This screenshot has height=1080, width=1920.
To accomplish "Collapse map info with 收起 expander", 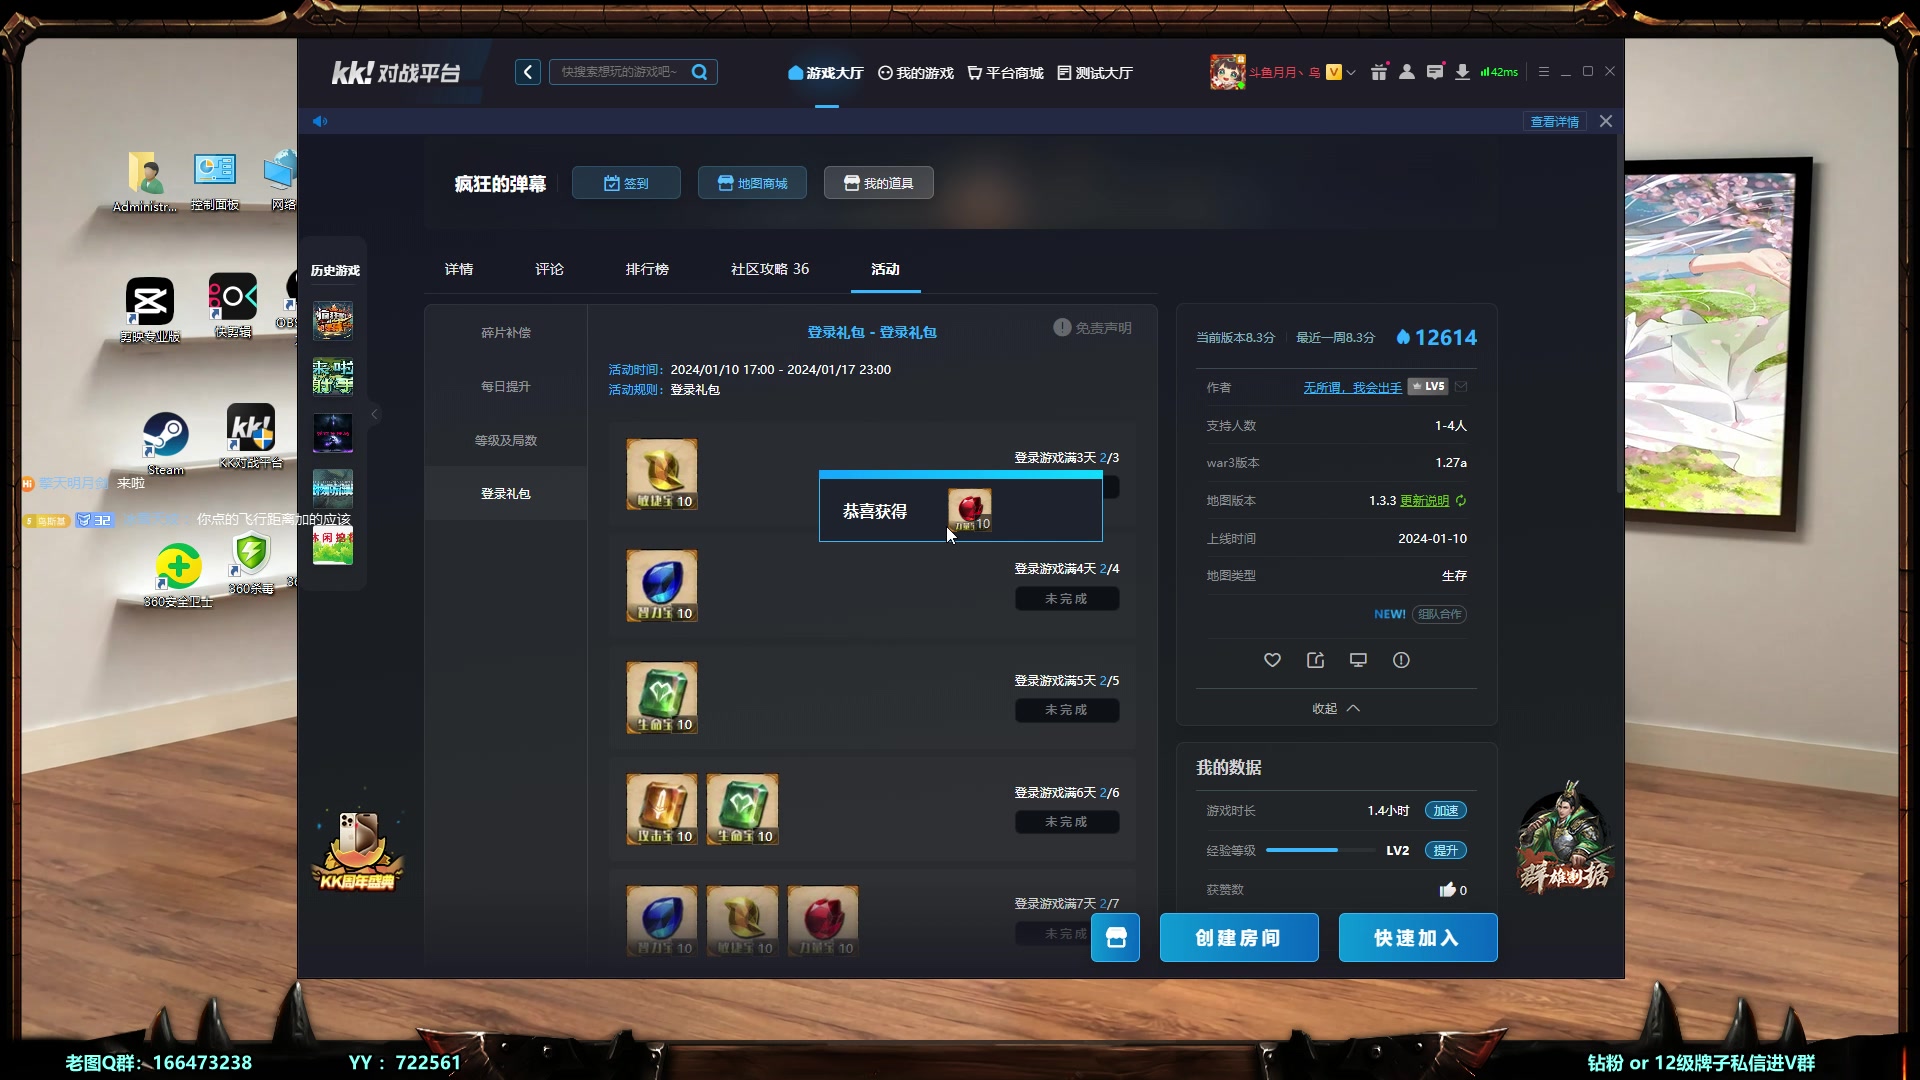I will click(1336, 708).
